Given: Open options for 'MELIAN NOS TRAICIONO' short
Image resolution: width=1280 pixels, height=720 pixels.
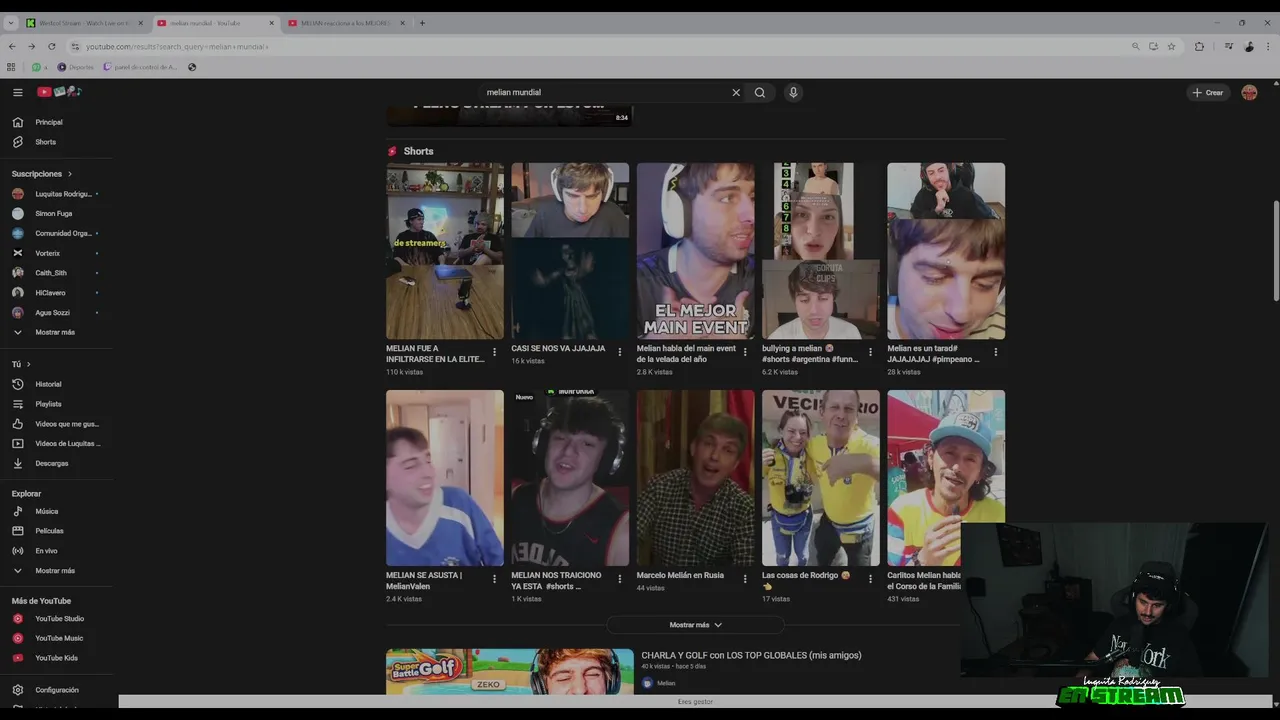Looking at the screenshot, I should pos(619,579).
